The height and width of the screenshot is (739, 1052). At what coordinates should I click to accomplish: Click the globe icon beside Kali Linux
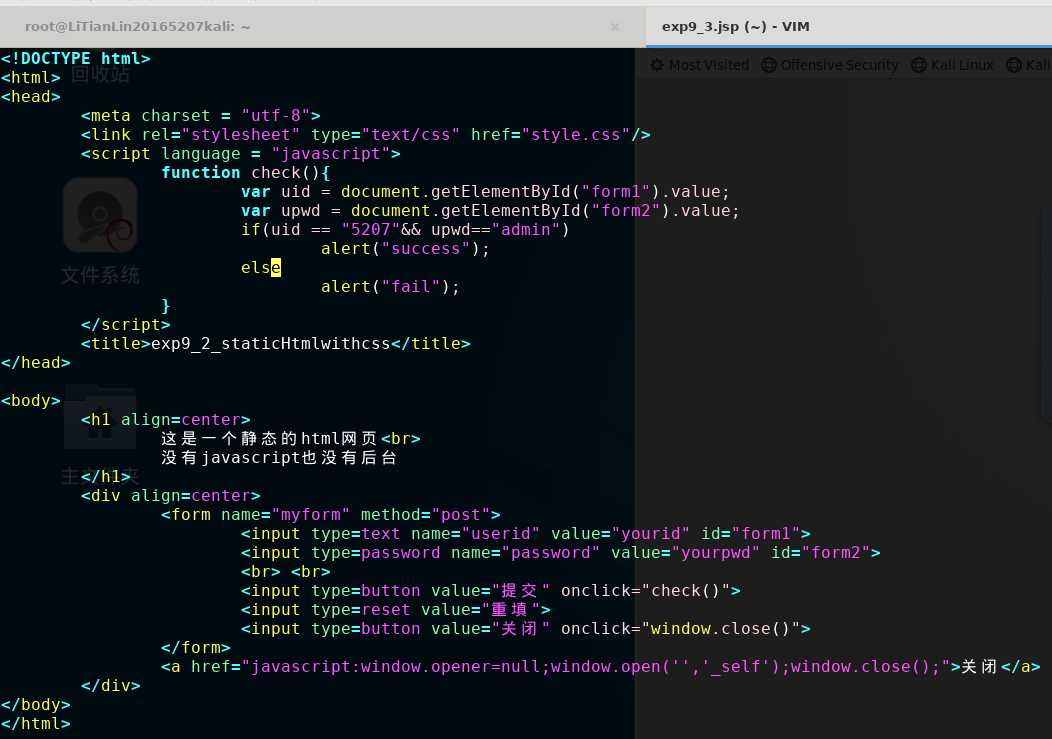919,65
